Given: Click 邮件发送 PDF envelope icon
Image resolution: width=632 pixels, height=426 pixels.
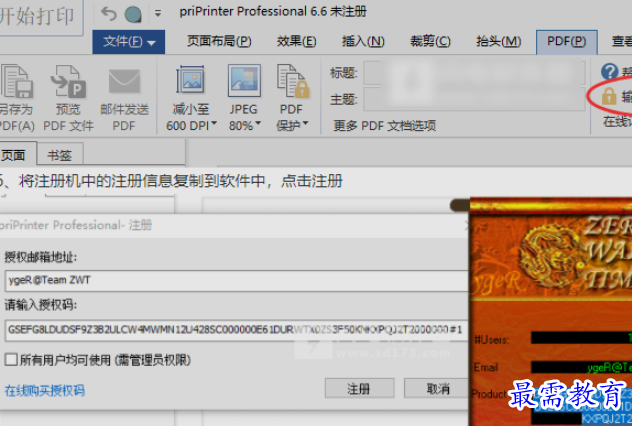Looking at the screenshot, I should (125, 81).
